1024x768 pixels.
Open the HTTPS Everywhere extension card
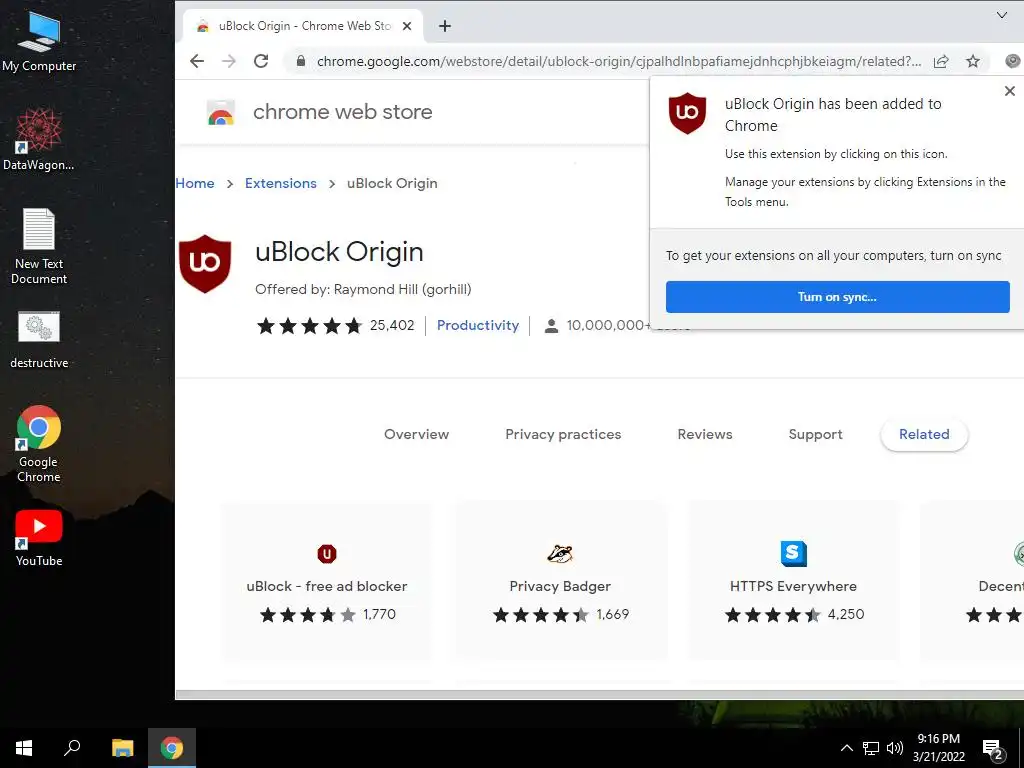point(793,581)
